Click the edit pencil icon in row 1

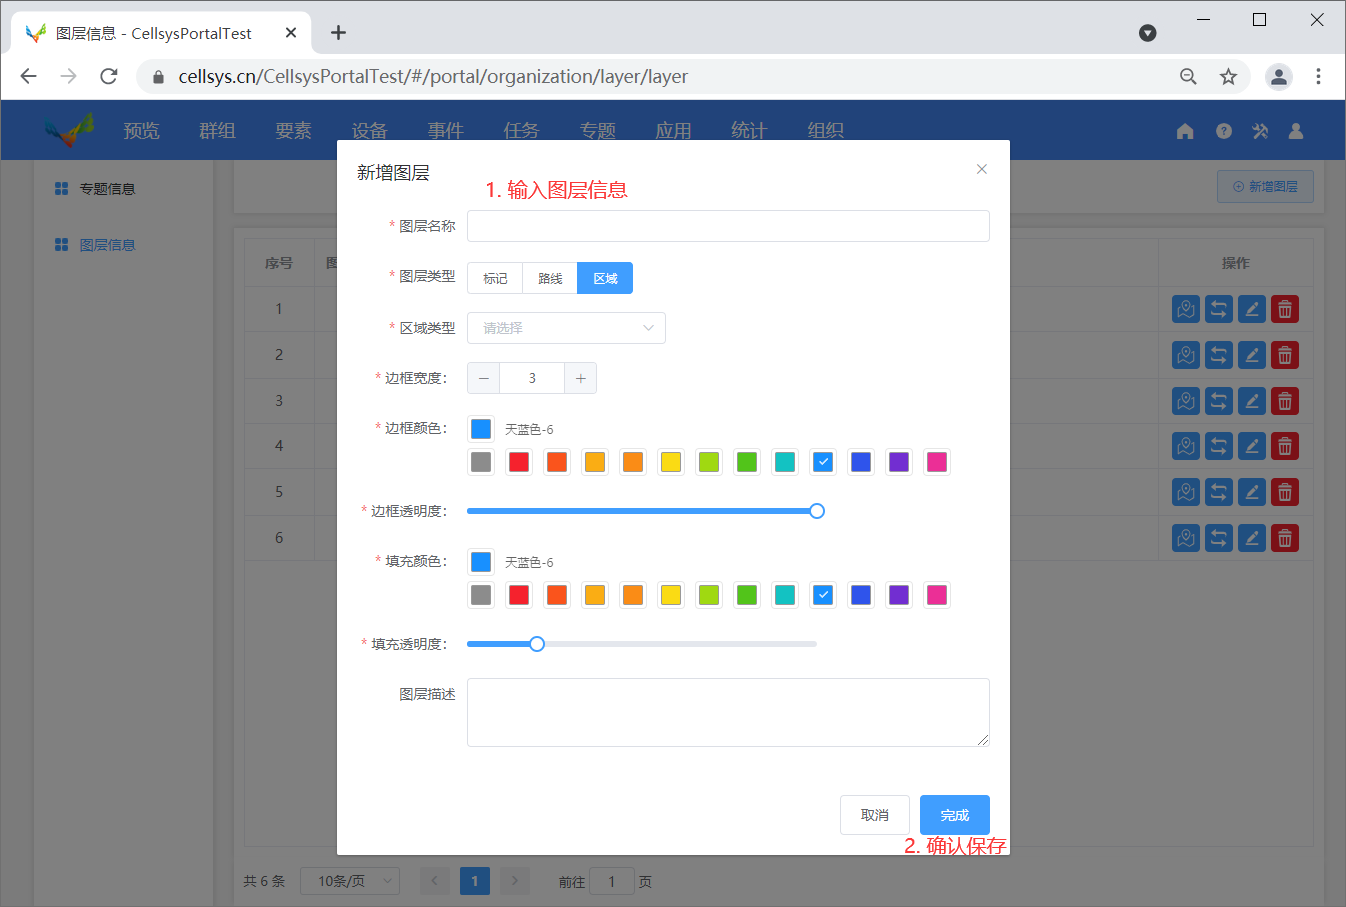[x=1252, y=309]
